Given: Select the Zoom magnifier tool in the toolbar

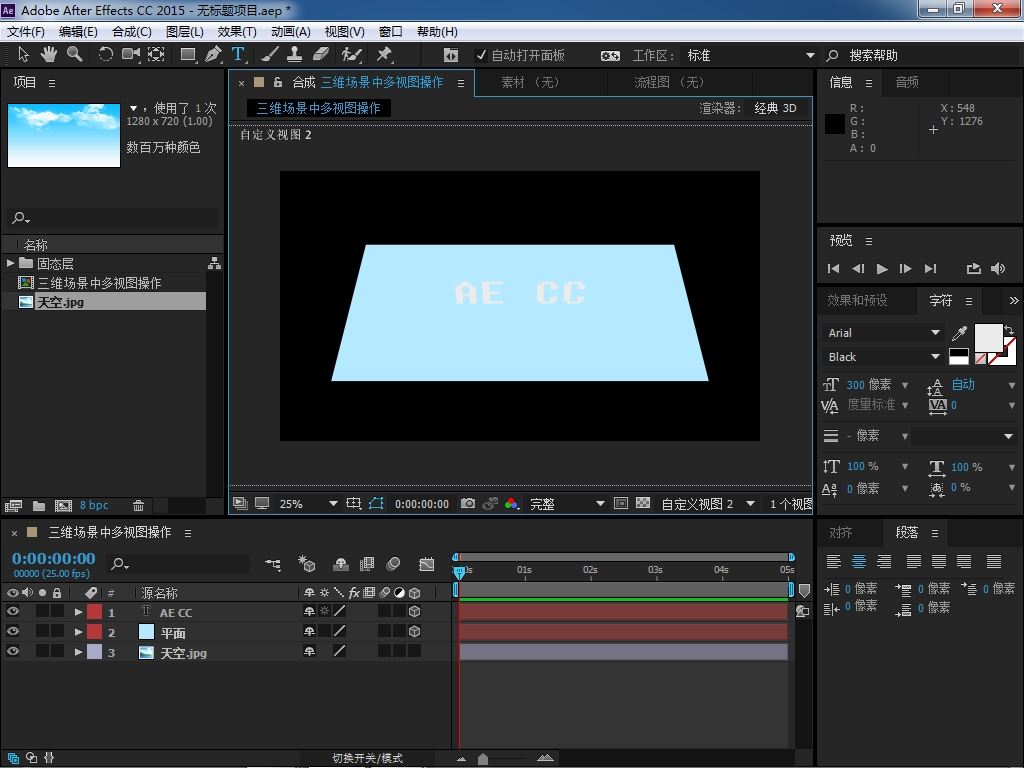Looking at the screenshot, I should (74, 55).
